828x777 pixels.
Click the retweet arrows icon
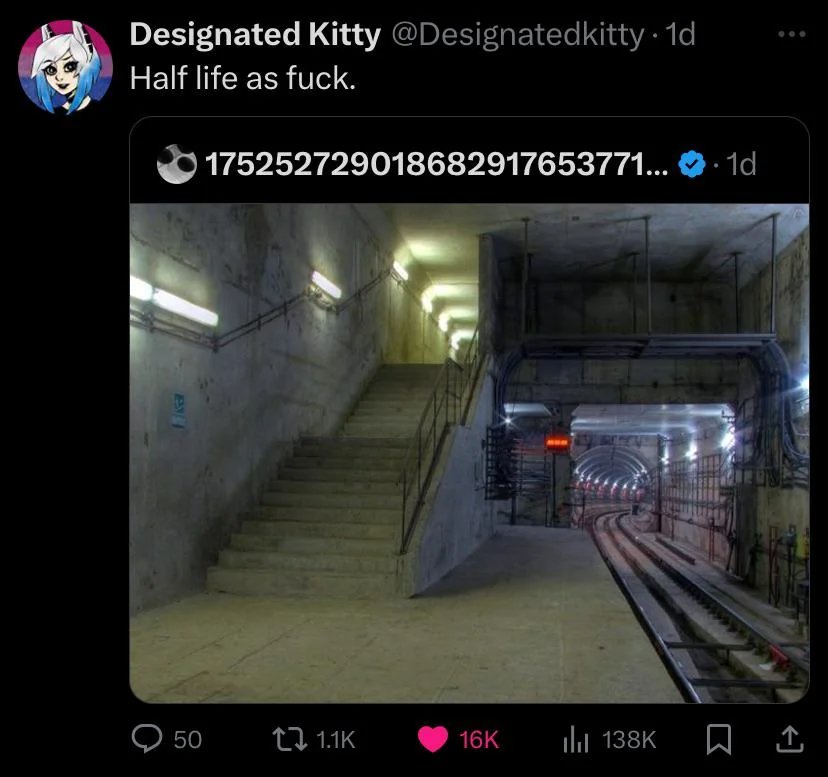(289, 739)
